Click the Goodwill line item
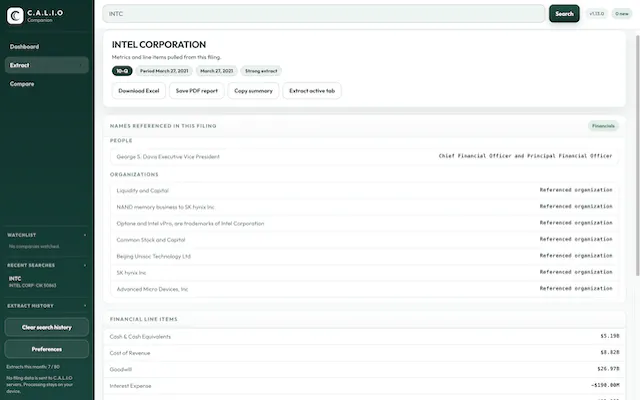Screen dimensions: 640x400 click(x=364, y=369)
